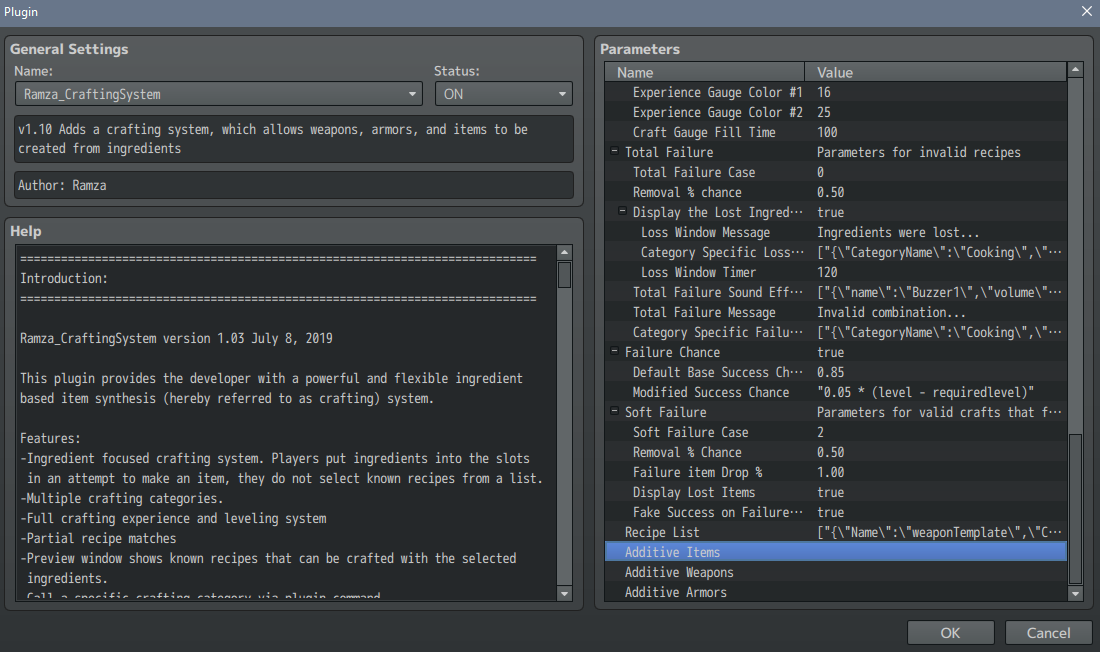Collapse the Soft Failure group
Viewport: 1100px width, 652px height.
[x=614, y=412]
